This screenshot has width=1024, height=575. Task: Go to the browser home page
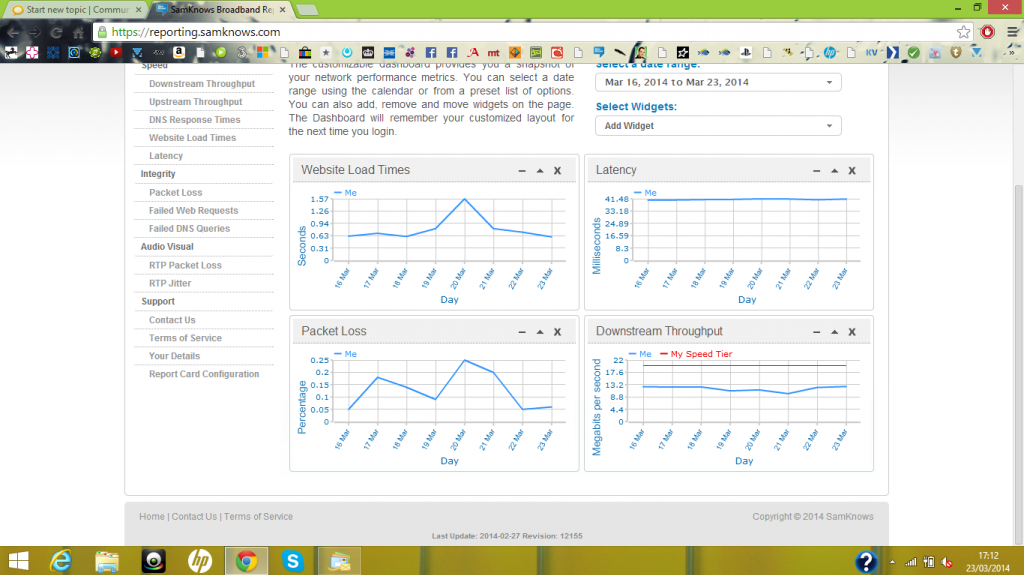pos(78,32)
